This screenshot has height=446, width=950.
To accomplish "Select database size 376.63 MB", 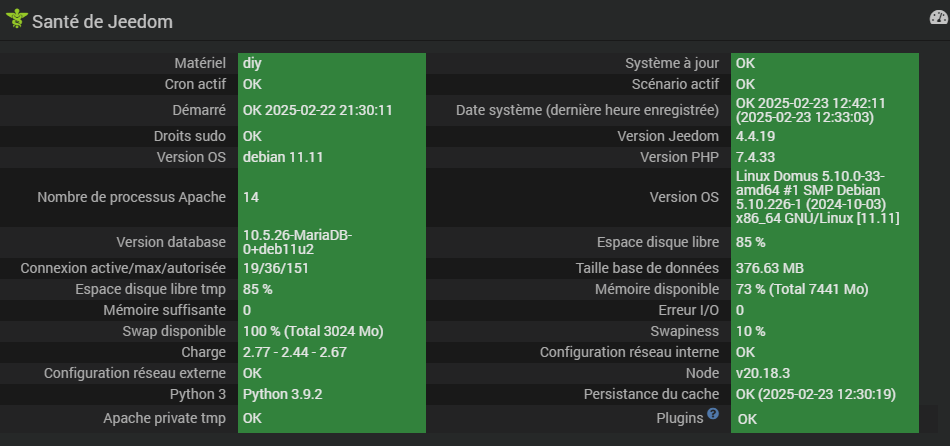I will pyautogui.click(x=770, y=268).
